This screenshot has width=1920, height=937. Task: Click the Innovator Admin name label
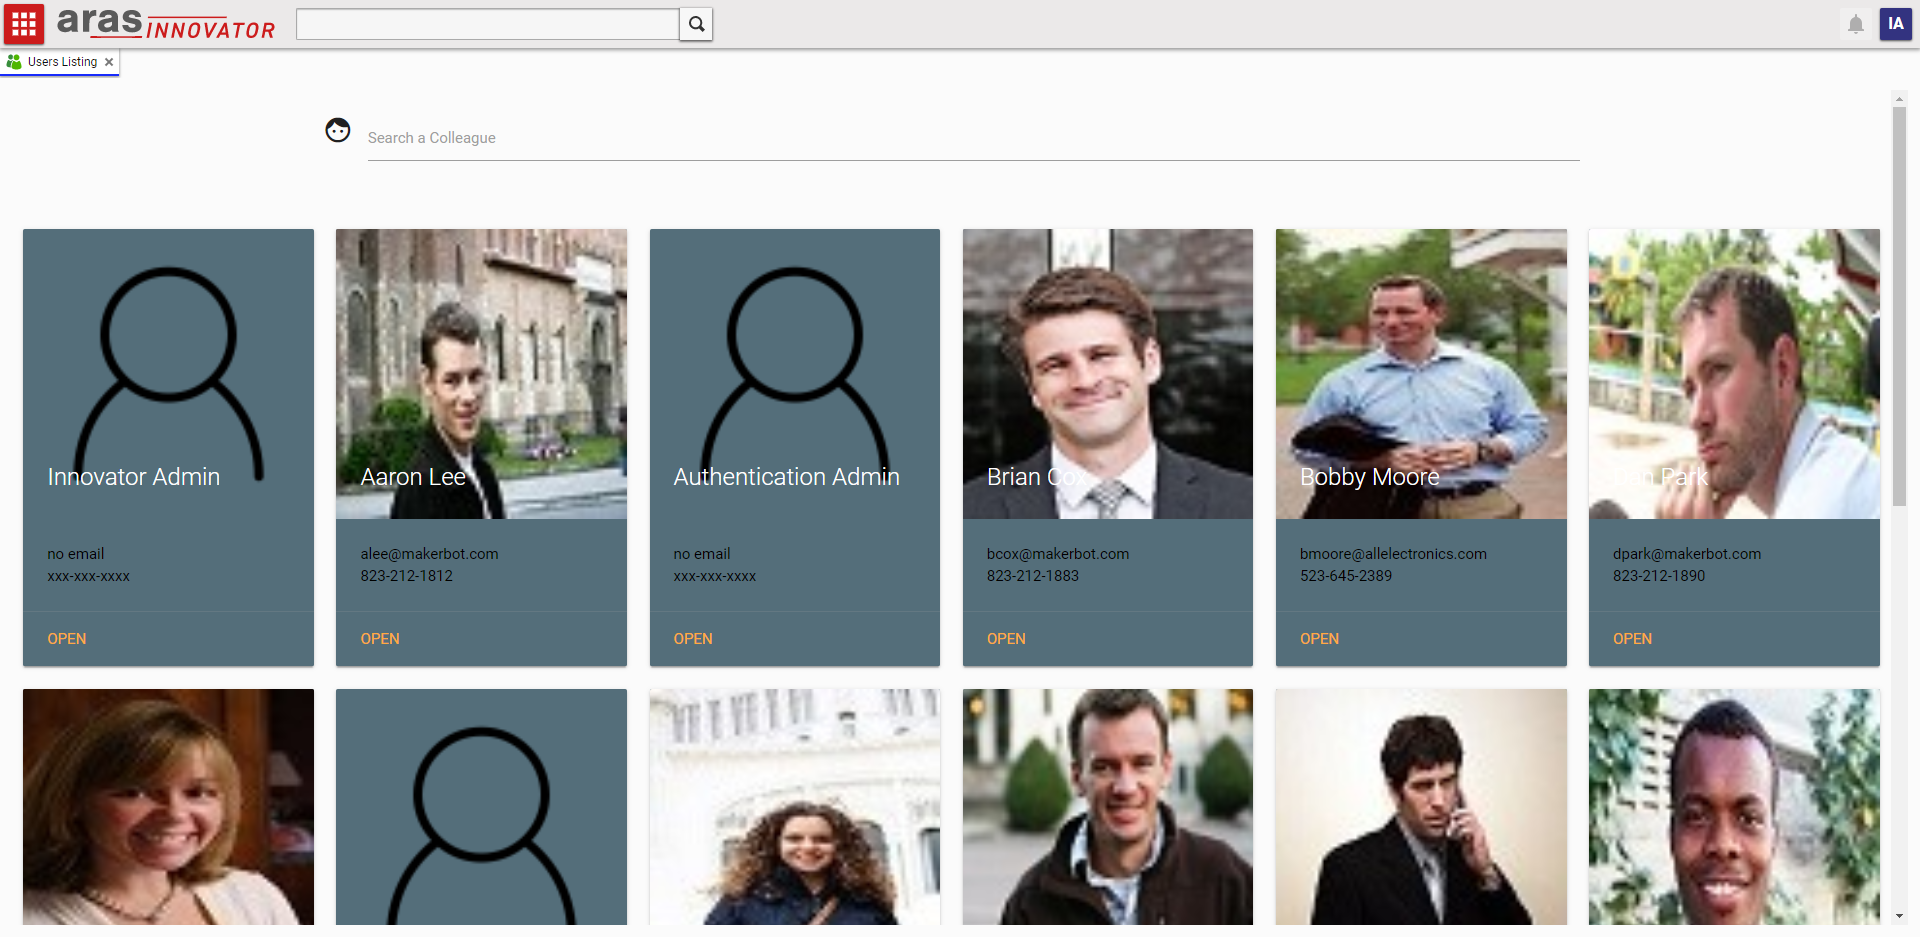[133, 477]
